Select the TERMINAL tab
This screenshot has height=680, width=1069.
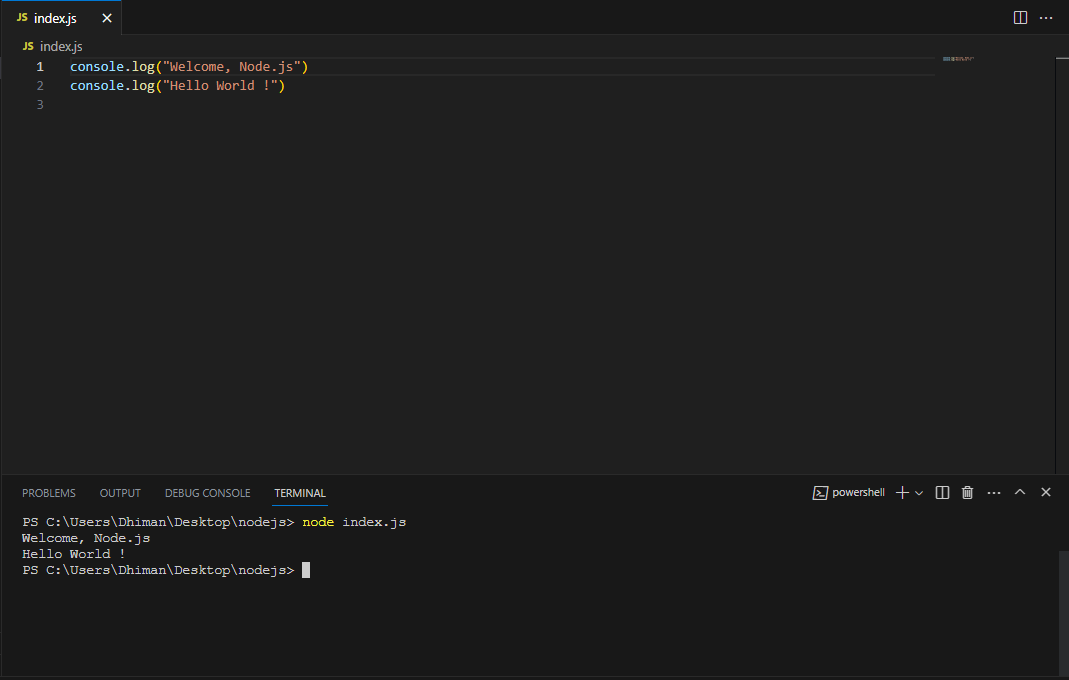[x=300, y=493]
